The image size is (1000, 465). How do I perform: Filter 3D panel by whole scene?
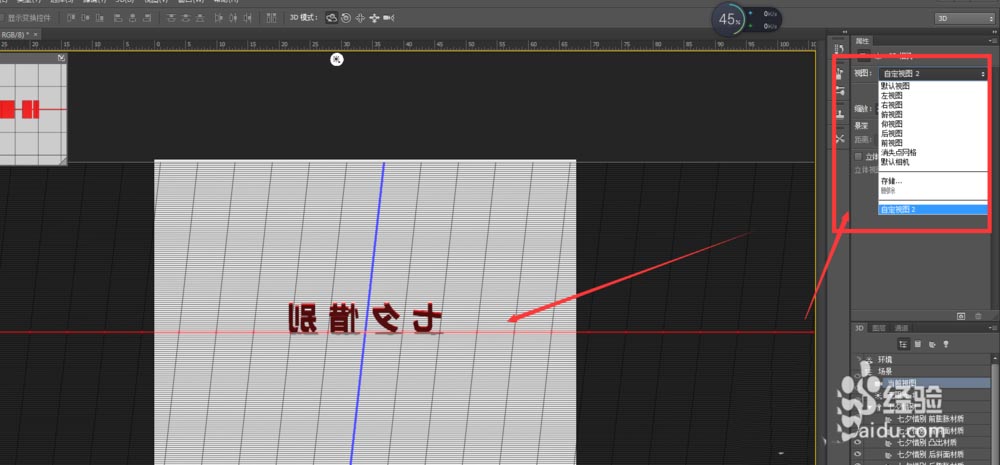(904, 344)
